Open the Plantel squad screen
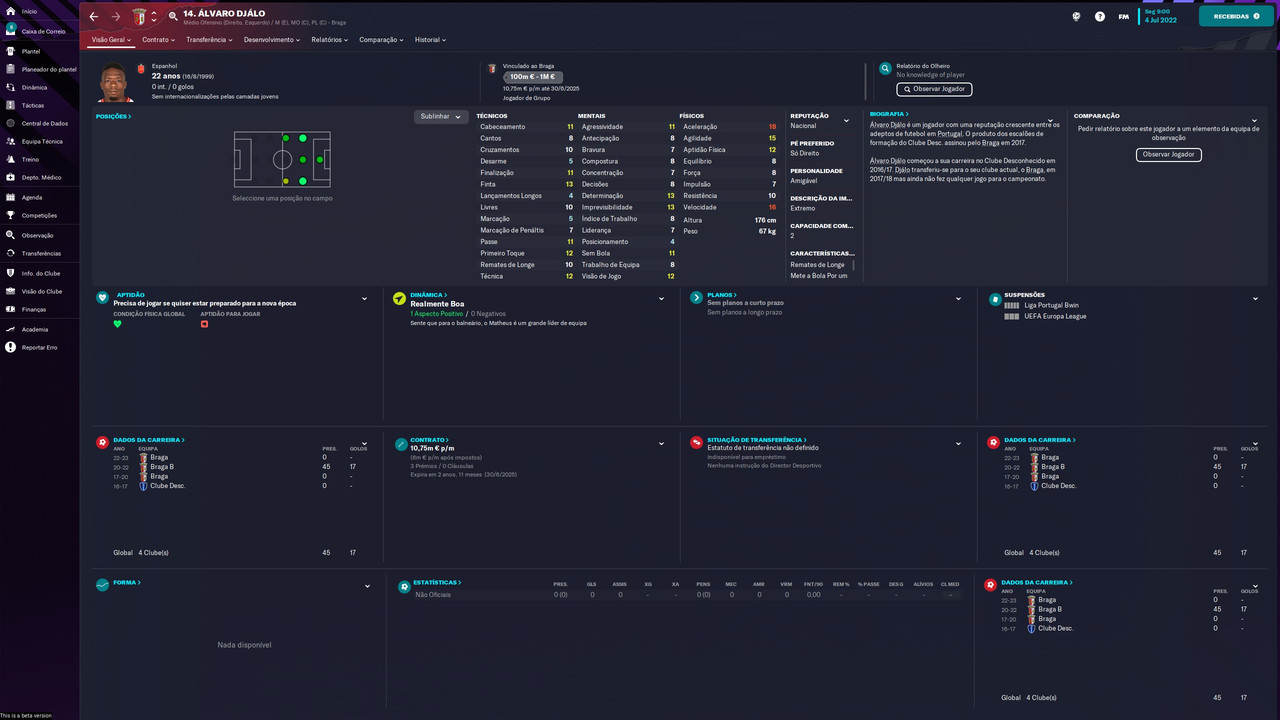 click(x=30, y=51)
